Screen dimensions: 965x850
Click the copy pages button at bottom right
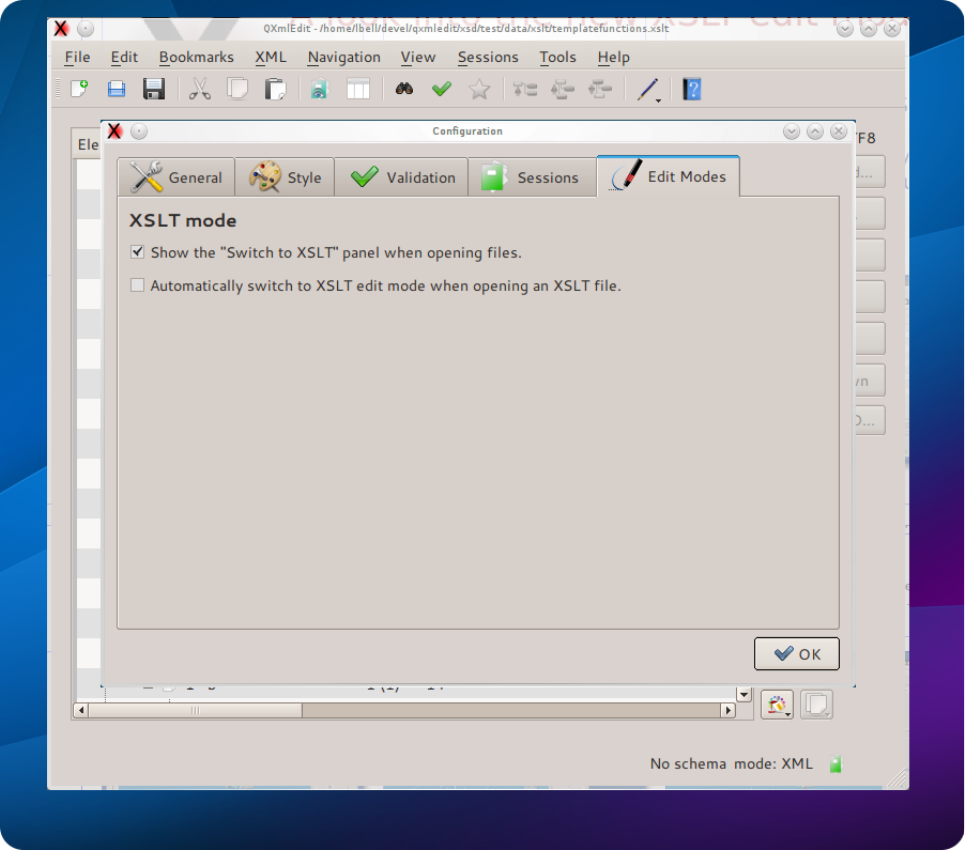(x=817, y=704)
